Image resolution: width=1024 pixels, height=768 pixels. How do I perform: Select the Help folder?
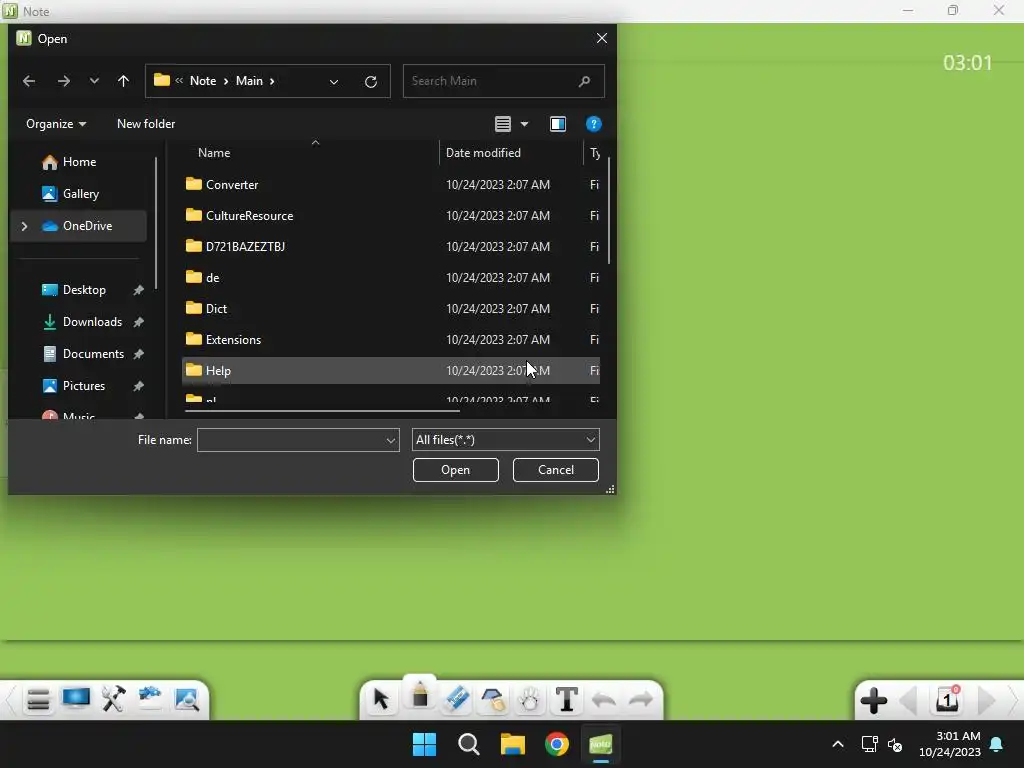pyautogui.click(x=391, y=370)
